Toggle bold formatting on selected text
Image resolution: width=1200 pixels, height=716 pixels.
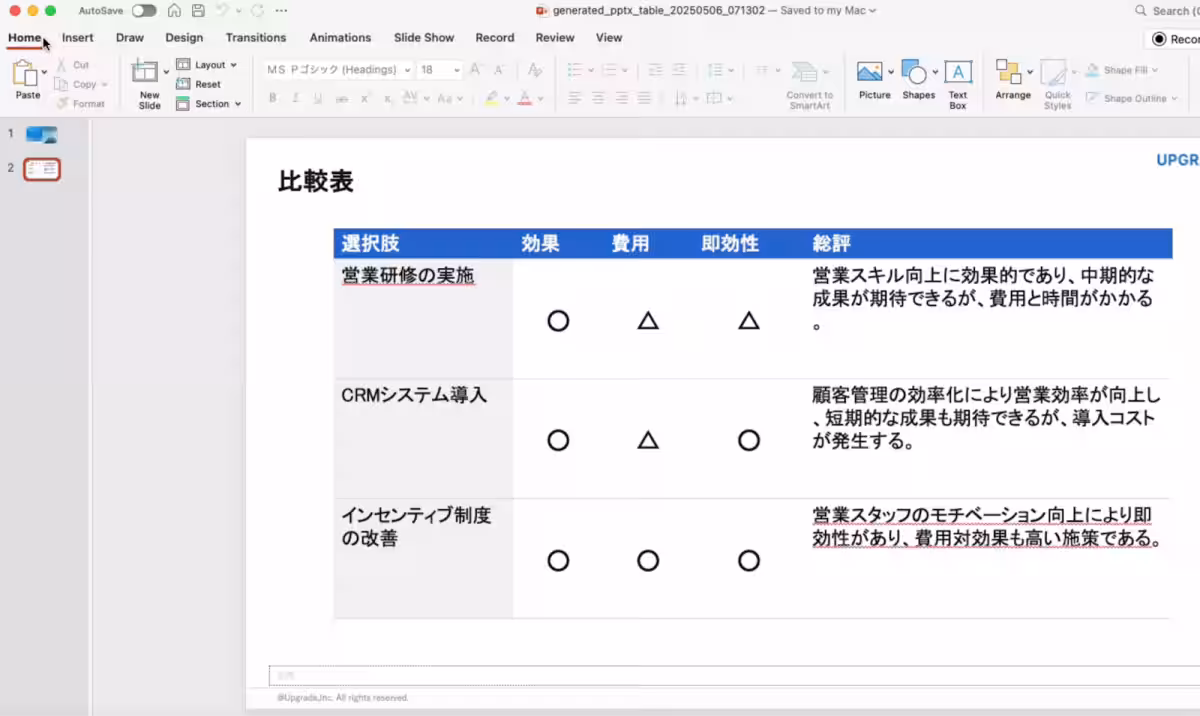click(272, 97)
